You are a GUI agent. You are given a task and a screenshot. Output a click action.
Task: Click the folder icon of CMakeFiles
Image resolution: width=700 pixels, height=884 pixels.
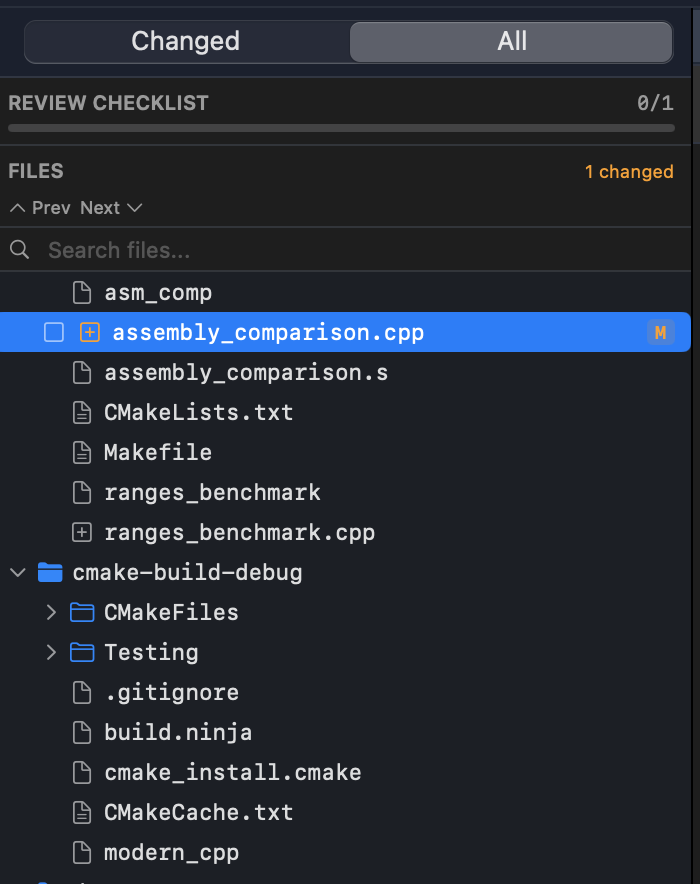[x=81, y=612]
